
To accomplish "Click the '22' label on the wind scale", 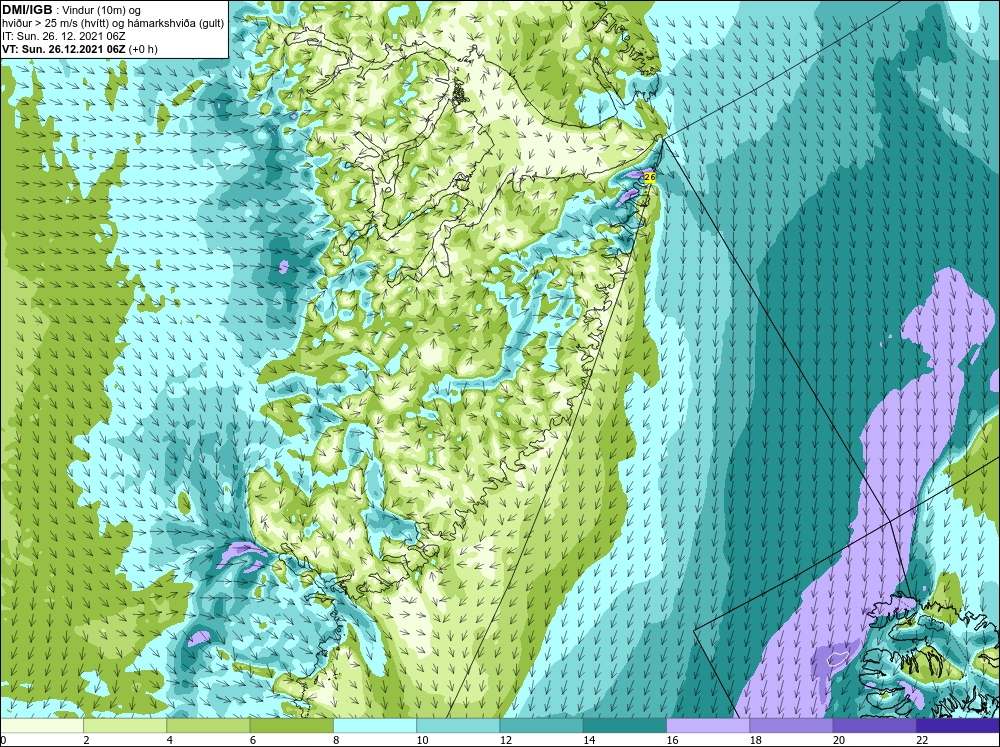I will click(x=922, y=740).
